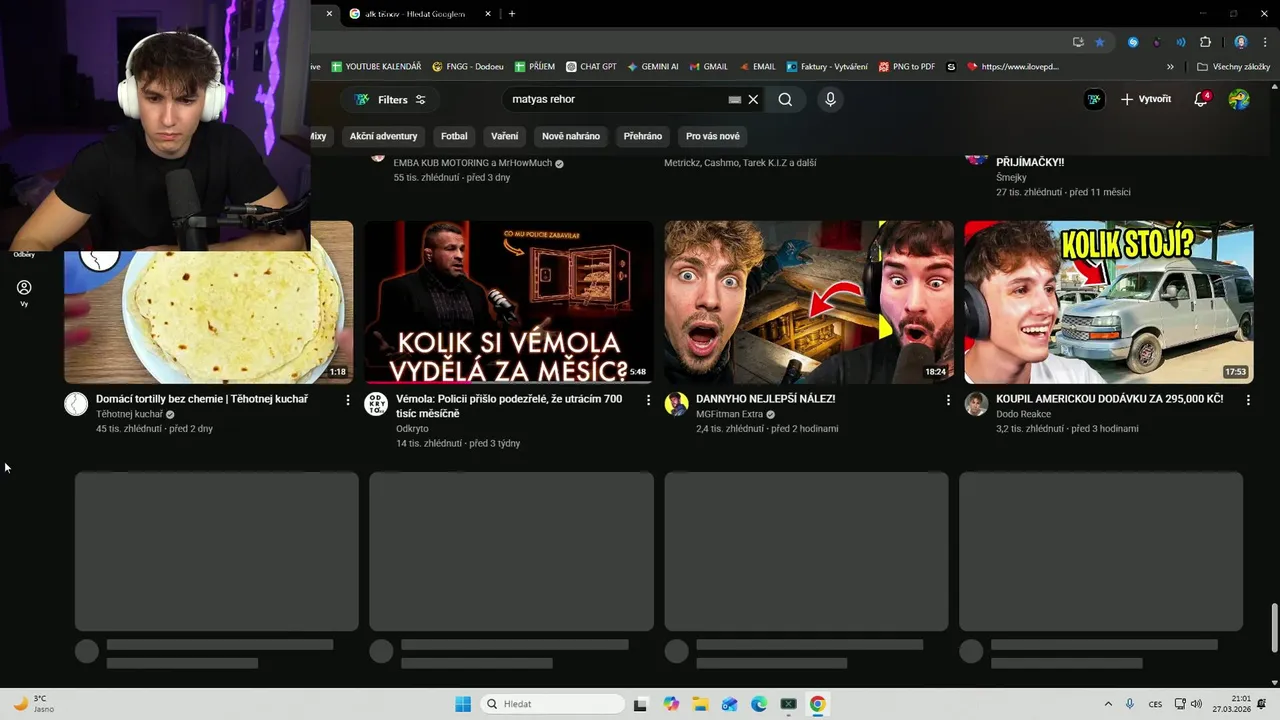
Task: Open a new browser tab with plus
Action: tap(512, 14)
